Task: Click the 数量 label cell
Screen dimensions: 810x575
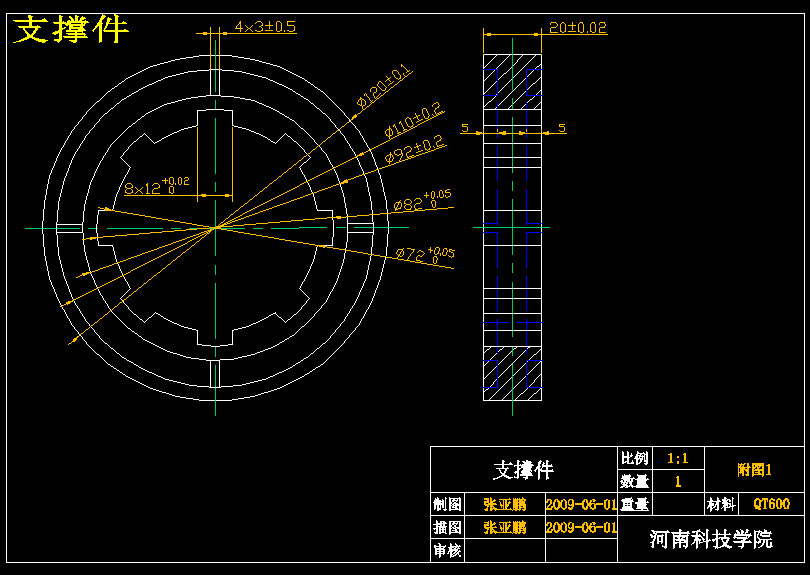Action: click(x=634, y=481)
